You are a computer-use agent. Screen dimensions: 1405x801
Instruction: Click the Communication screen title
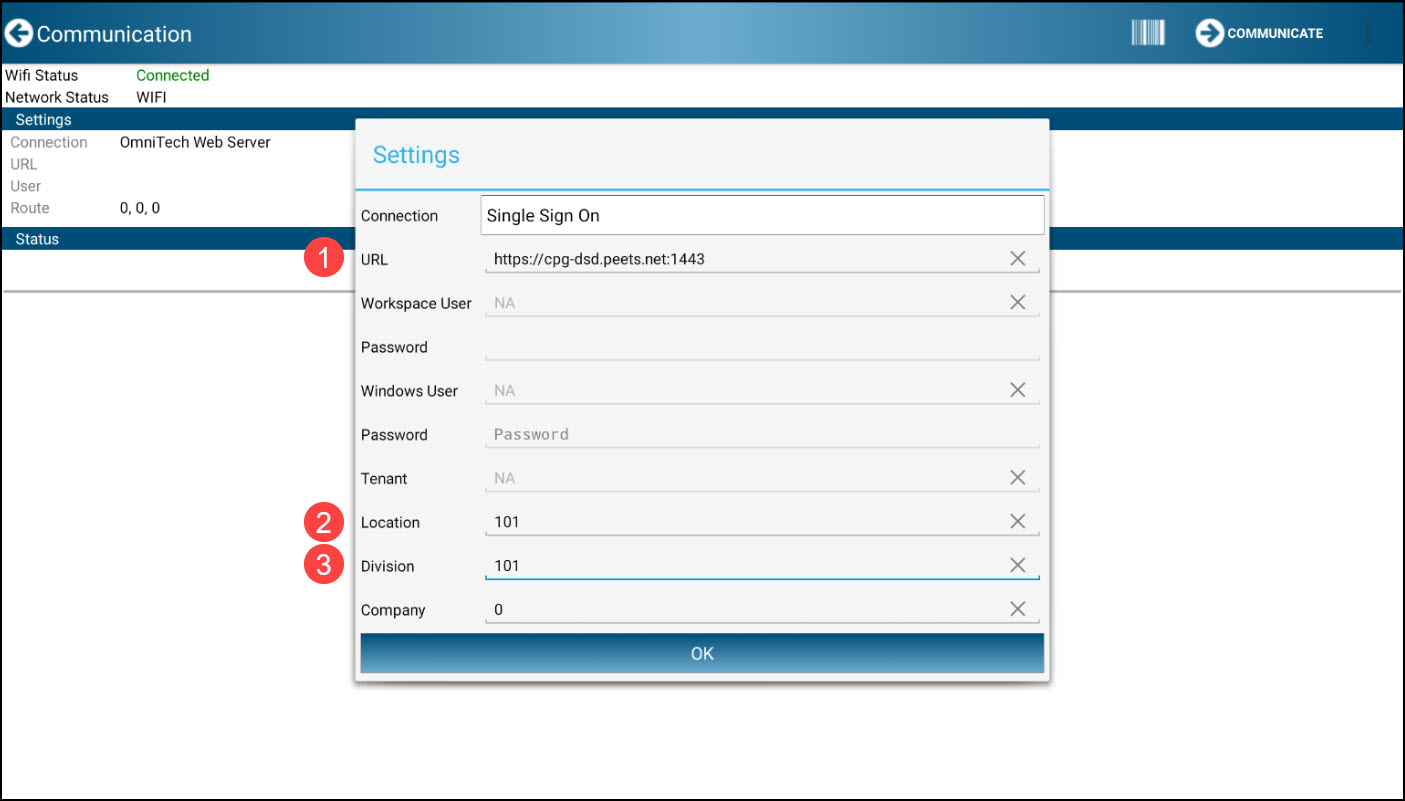[x=114, y=34]
